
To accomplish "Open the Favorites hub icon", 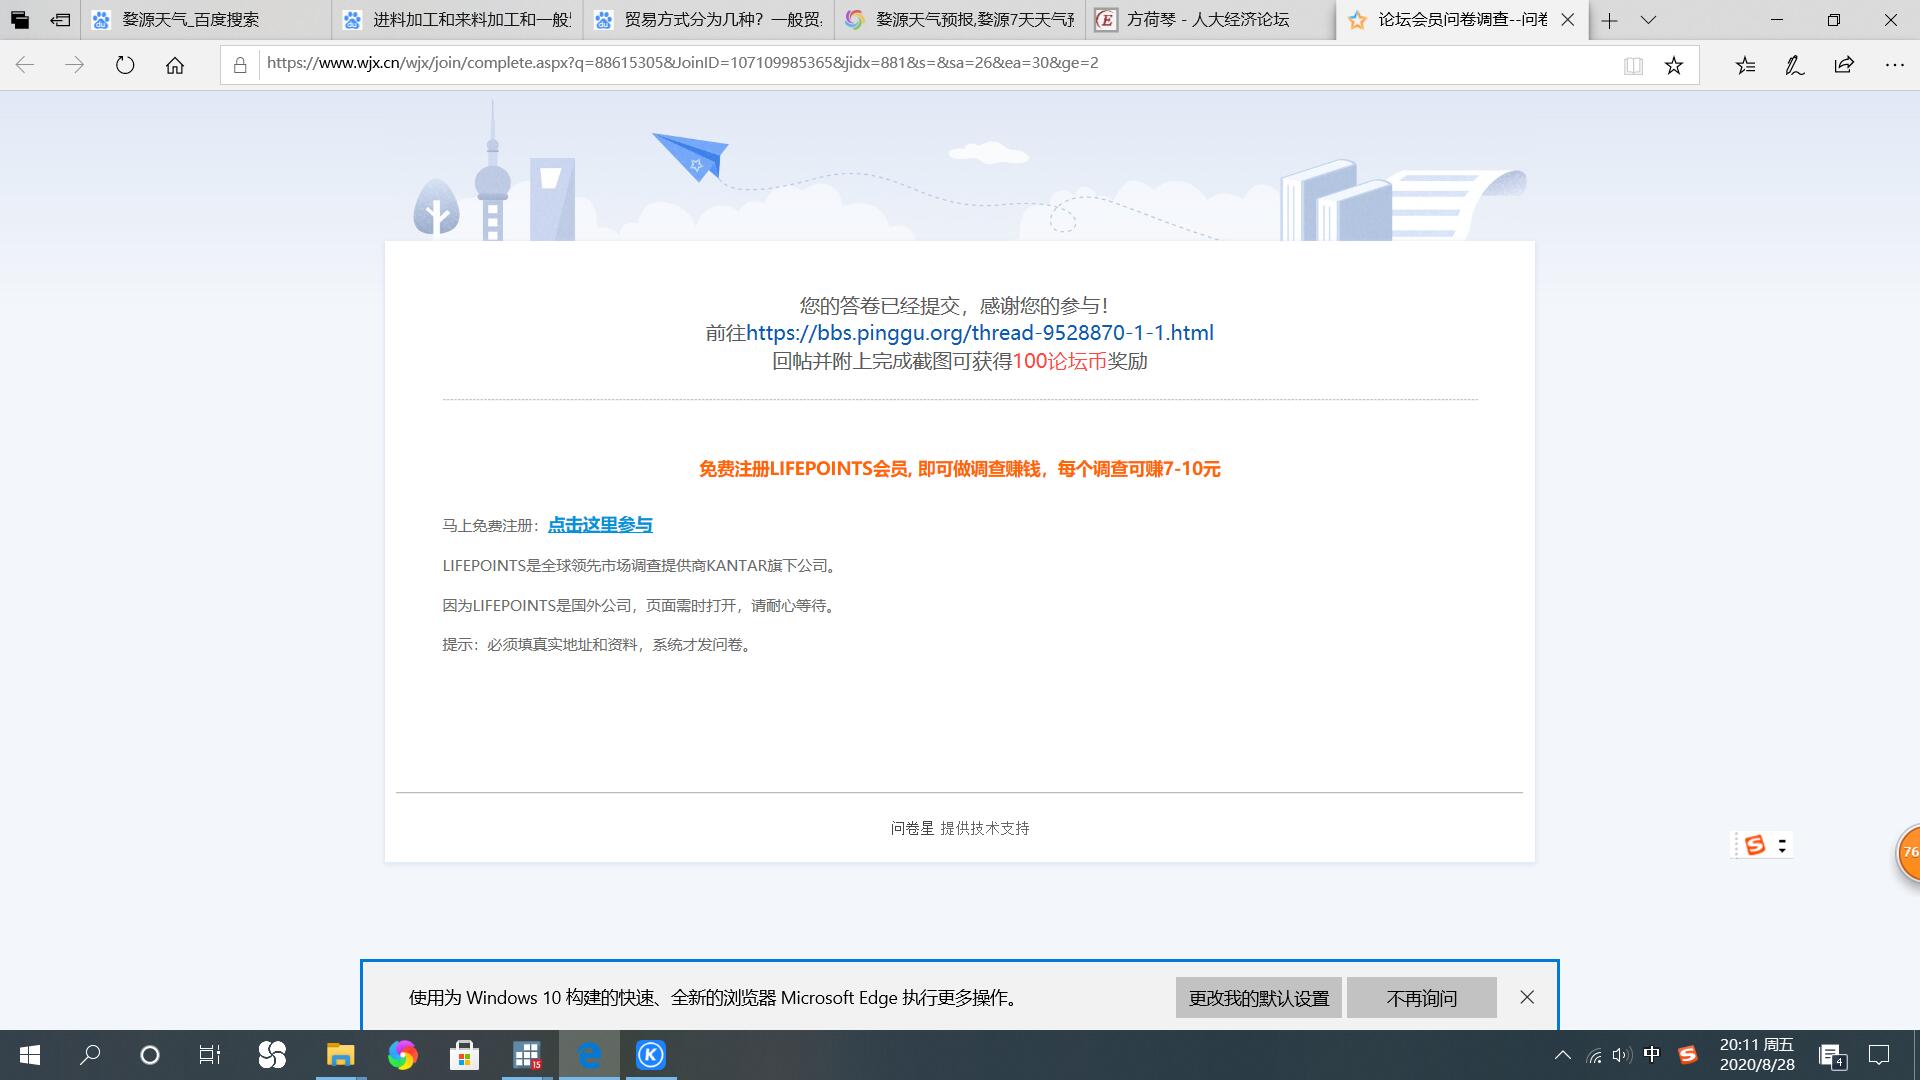I will pos(1745,66).
